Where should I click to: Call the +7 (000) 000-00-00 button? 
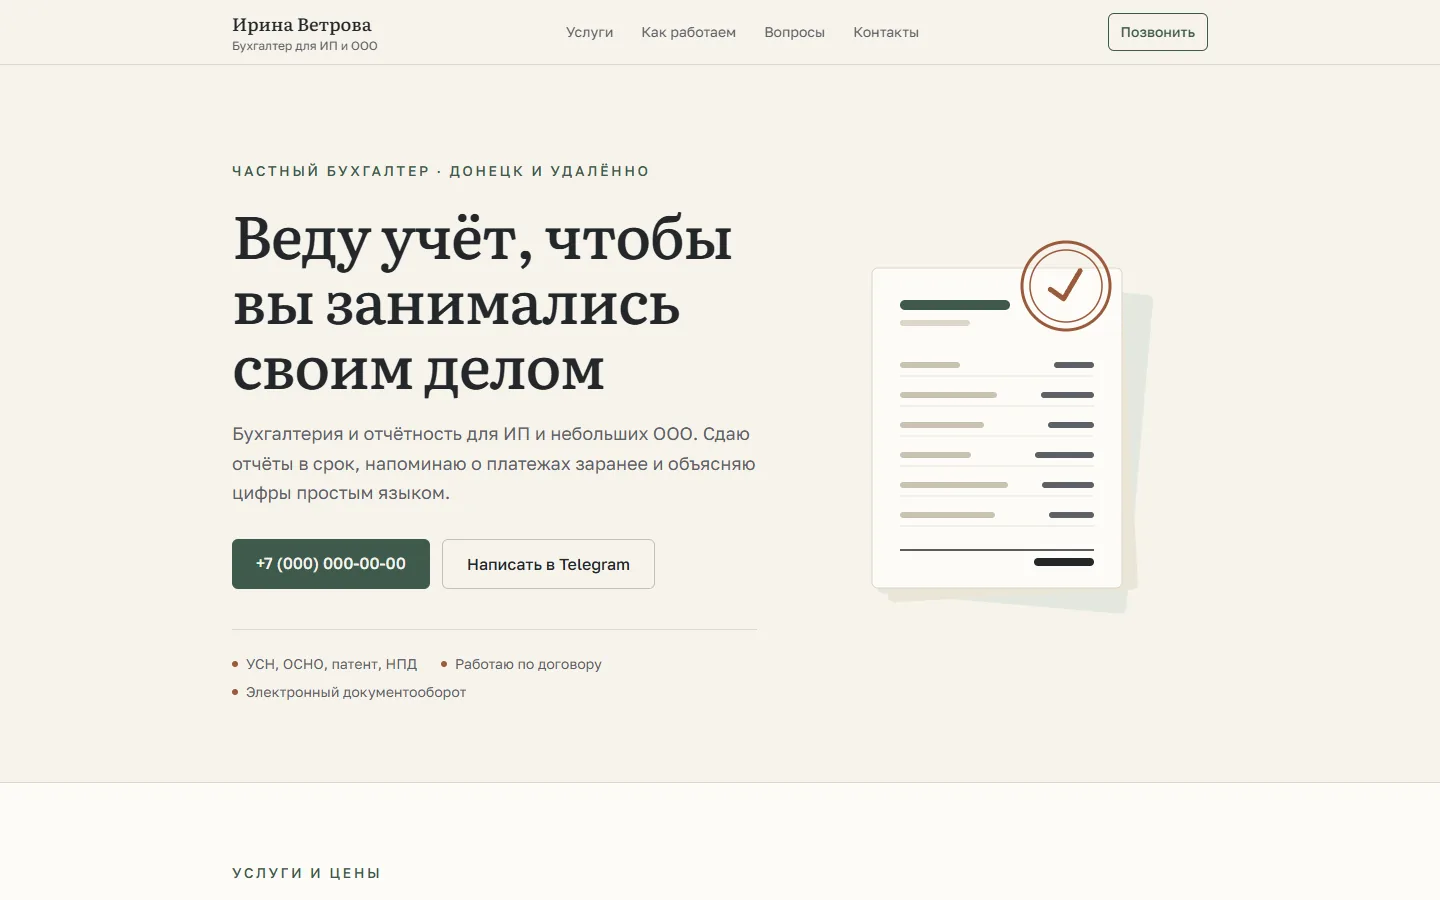point(331,564)
